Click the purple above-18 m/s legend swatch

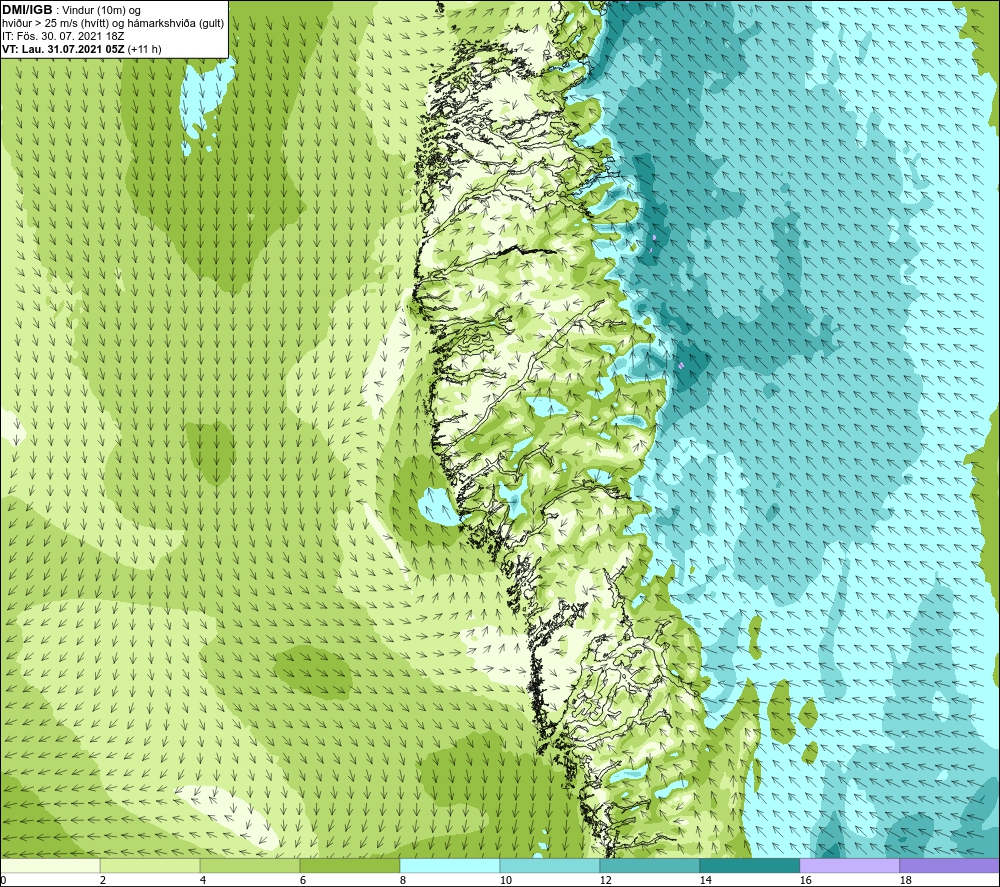tap(949, 865)
